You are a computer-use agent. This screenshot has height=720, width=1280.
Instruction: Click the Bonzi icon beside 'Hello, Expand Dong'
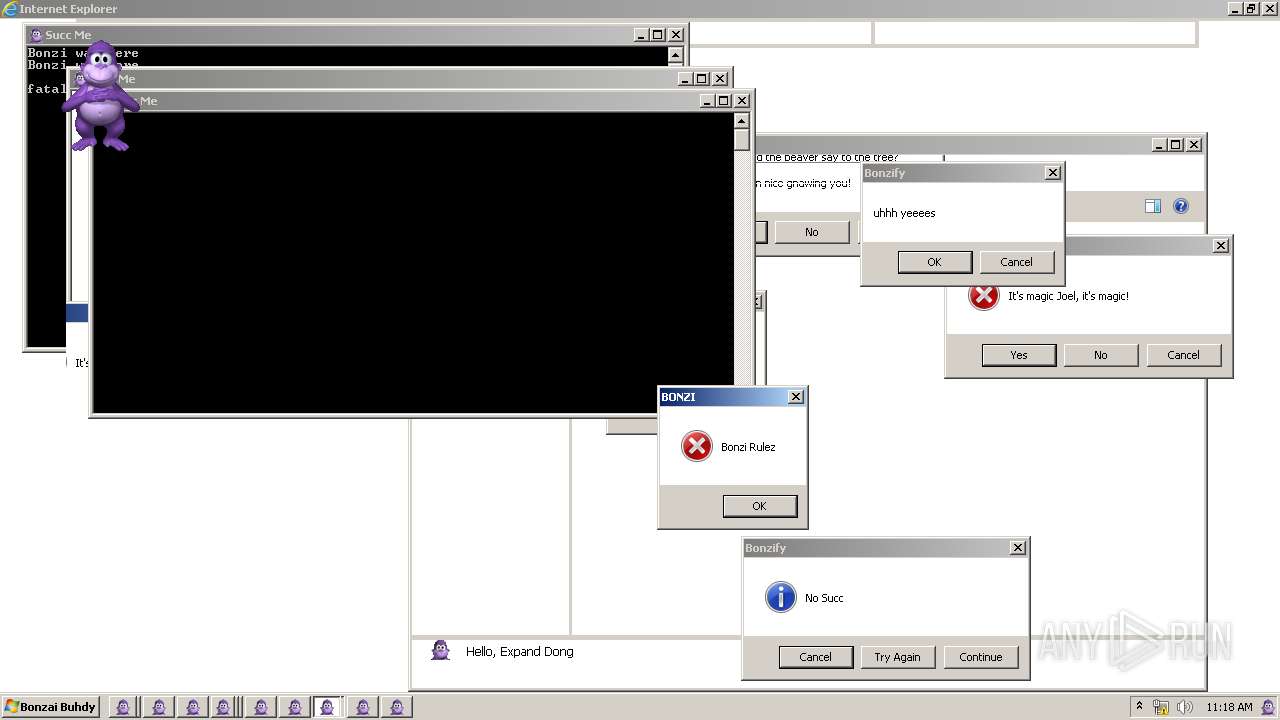pos(440,651)
